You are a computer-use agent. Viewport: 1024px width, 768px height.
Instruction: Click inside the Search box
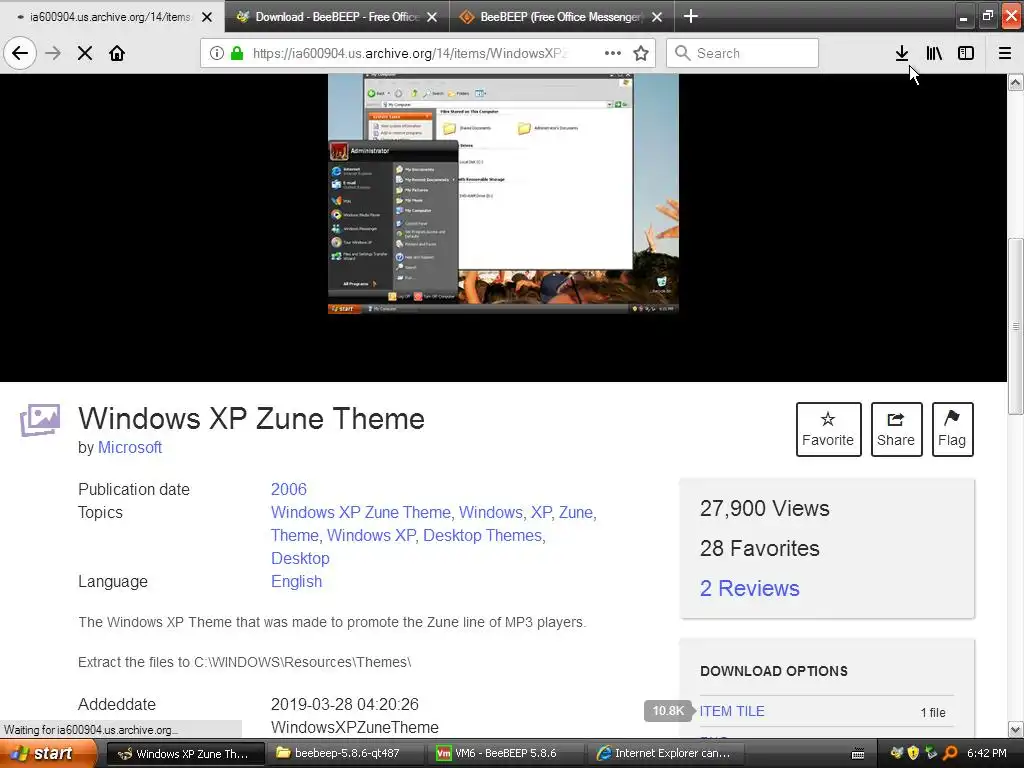(x=743, y=53)
